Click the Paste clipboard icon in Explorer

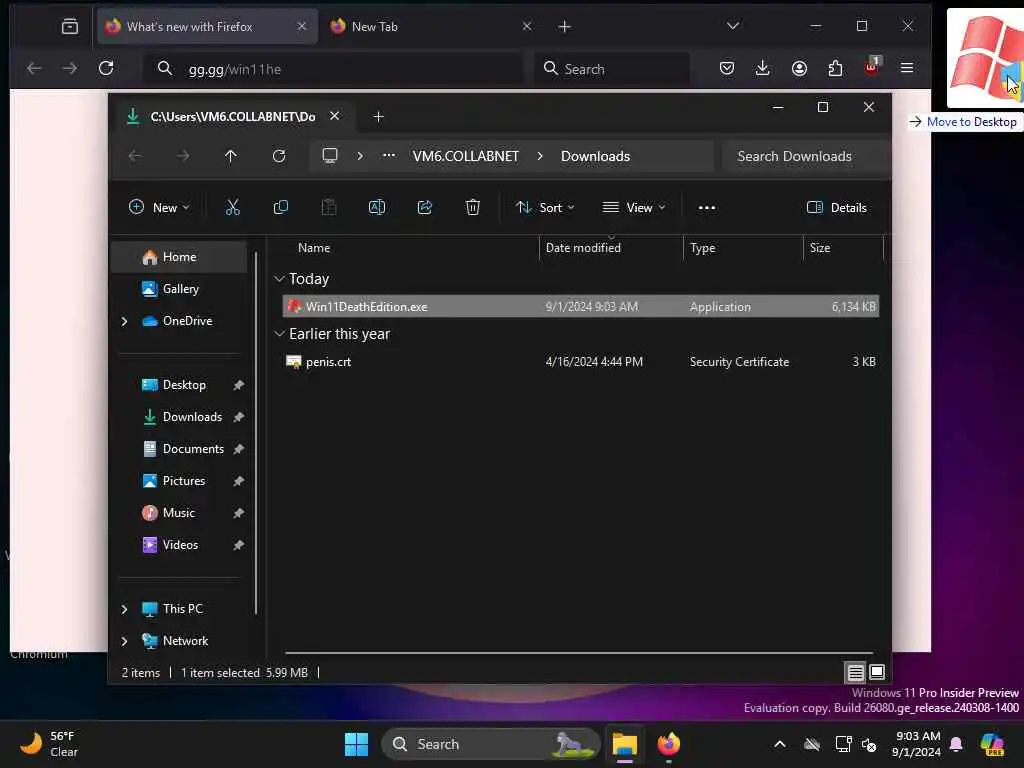click(328, 208)
